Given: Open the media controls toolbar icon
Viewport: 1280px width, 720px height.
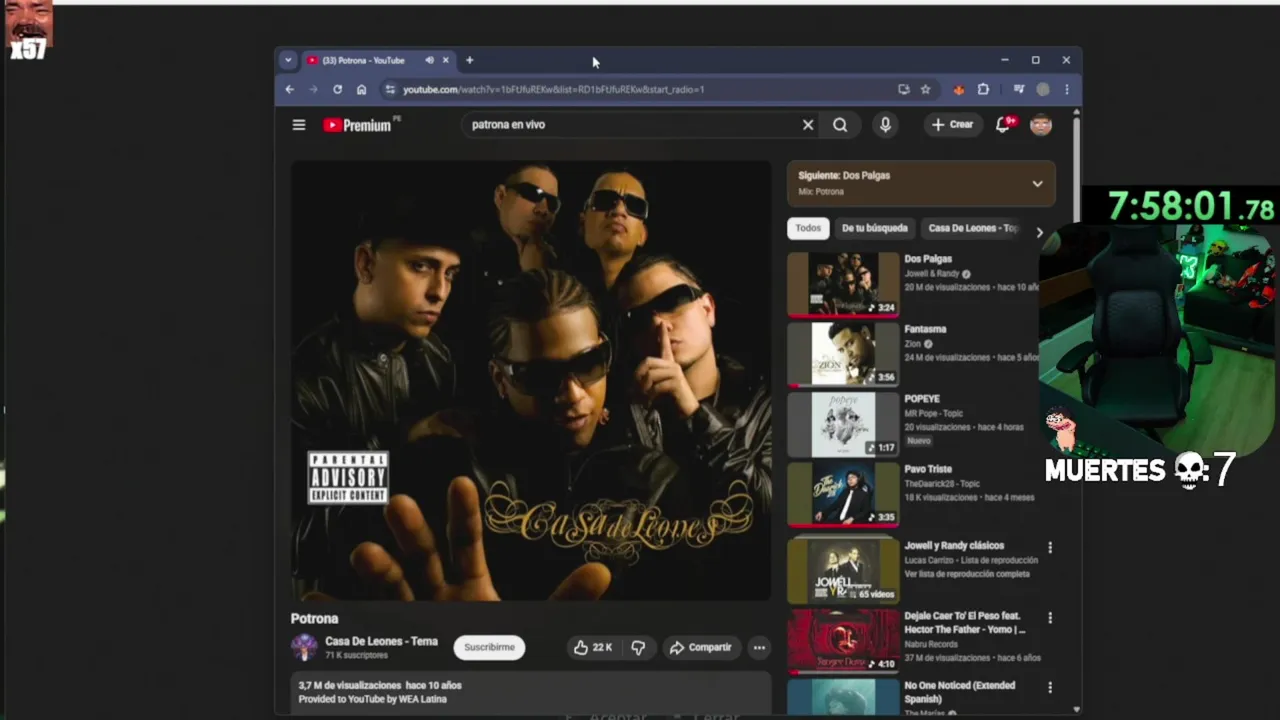Looking at the screenshot, I should [1019, 90].
